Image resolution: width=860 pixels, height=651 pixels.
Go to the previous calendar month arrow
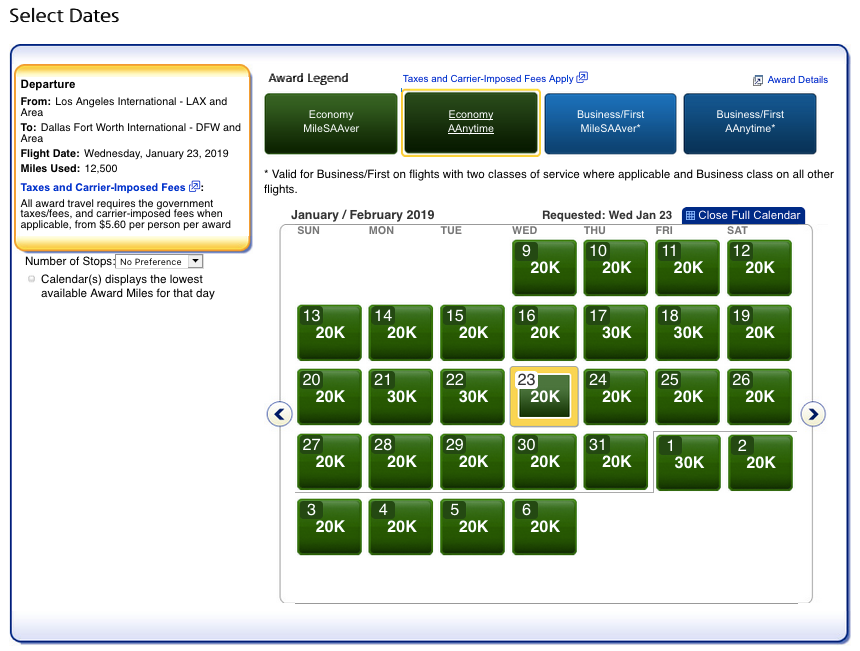click(x=280, y=413)
